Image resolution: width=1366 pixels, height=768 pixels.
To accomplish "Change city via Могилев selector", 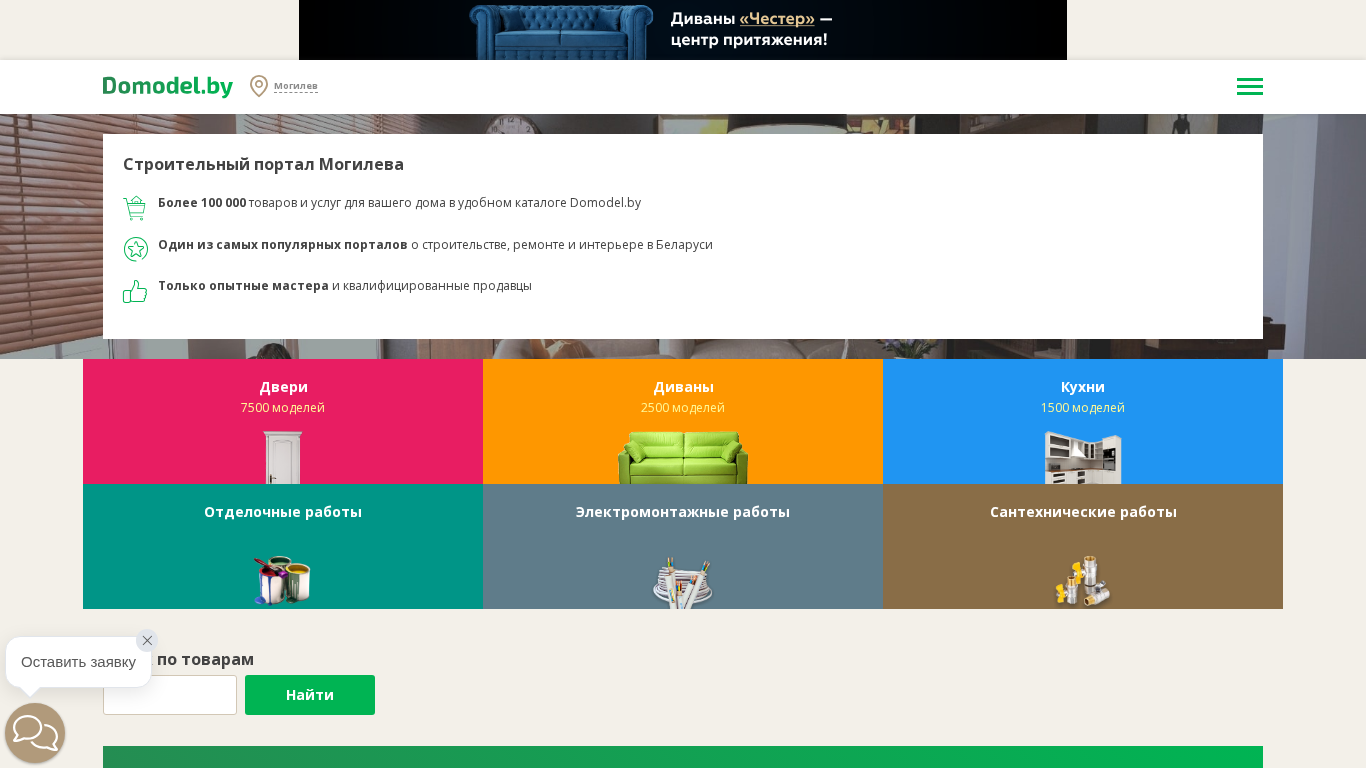I will 296,86.
